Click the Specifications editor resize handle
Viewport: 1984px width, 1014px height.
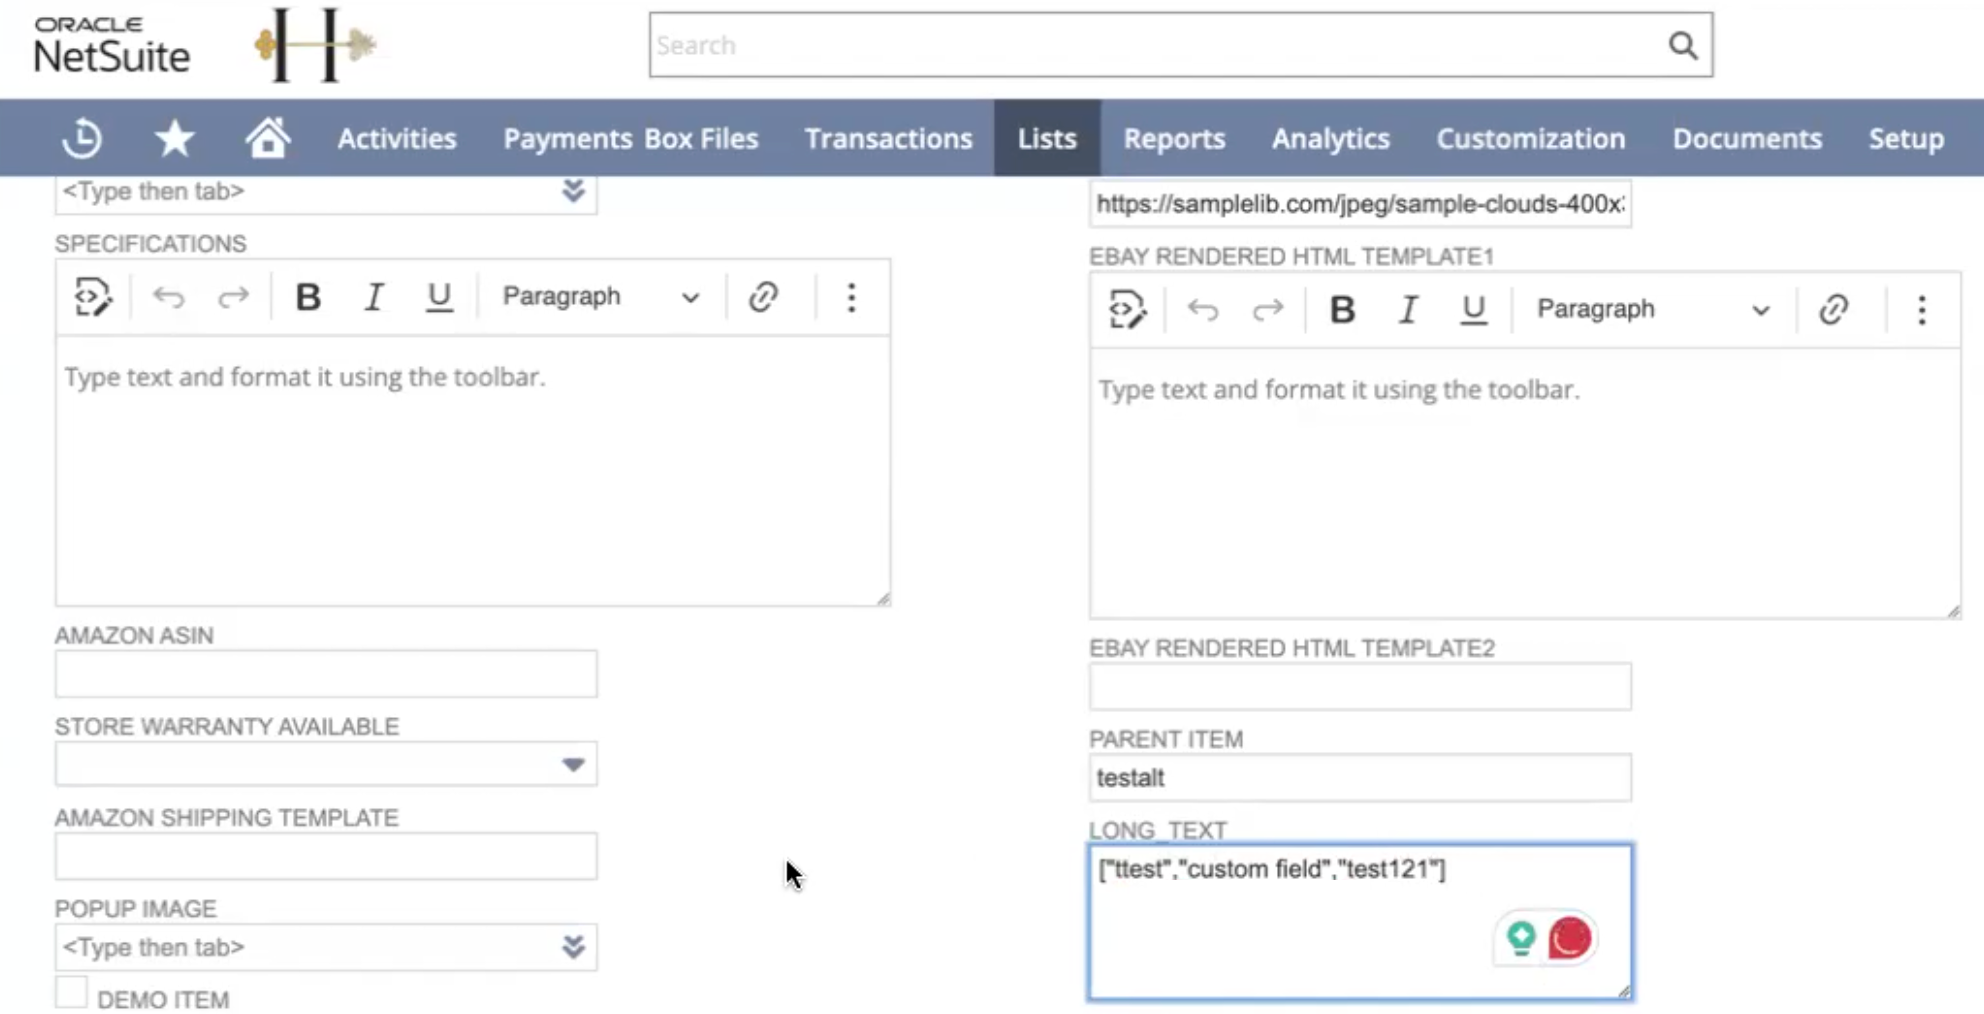(x=883, y=598)
